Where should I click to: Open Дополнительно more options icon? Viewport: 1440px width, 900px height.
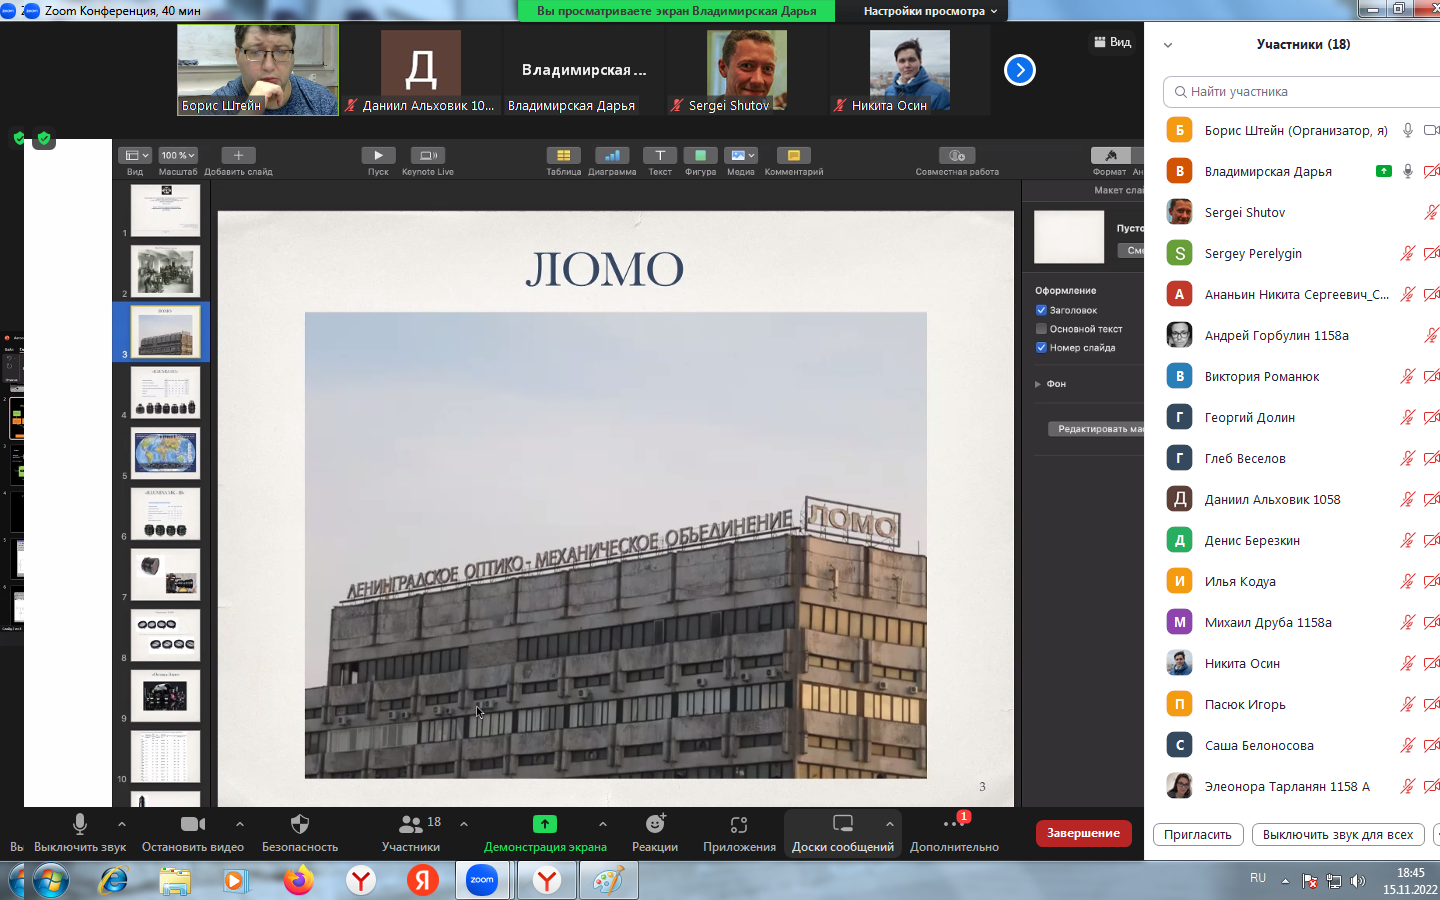pyautogui.click(x=953, y=824)
